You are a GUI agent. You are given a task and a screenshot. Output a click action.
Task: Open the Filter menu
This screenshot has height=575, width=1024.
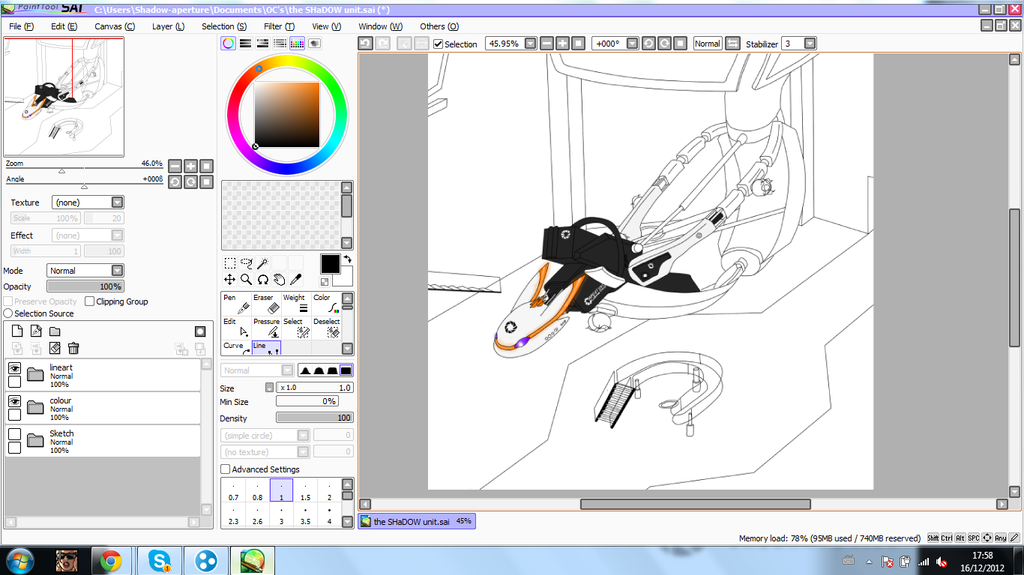[279, 26]
